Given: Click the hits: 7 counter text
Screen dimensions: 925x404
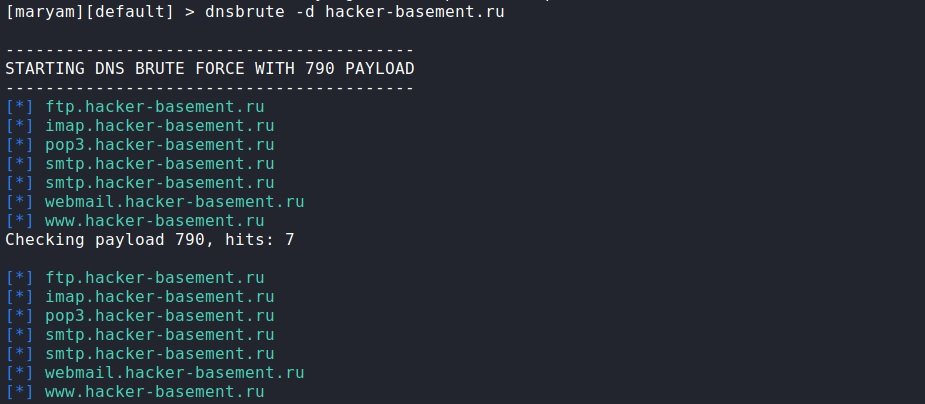Looking at the screenshot, I should 259,239.
